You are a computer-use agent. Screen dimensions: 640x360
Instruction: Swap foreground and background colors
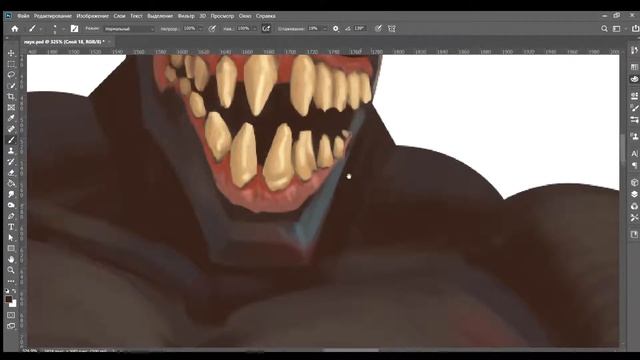[14, 291]
